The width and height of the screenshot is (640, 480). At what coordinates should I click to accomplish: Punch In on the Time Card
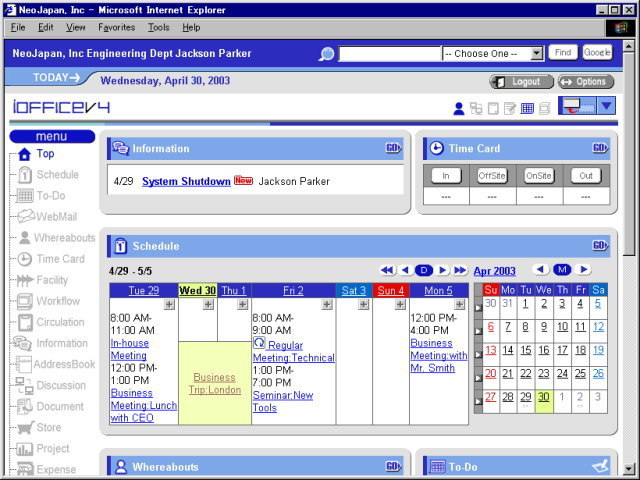coord(446,176)
